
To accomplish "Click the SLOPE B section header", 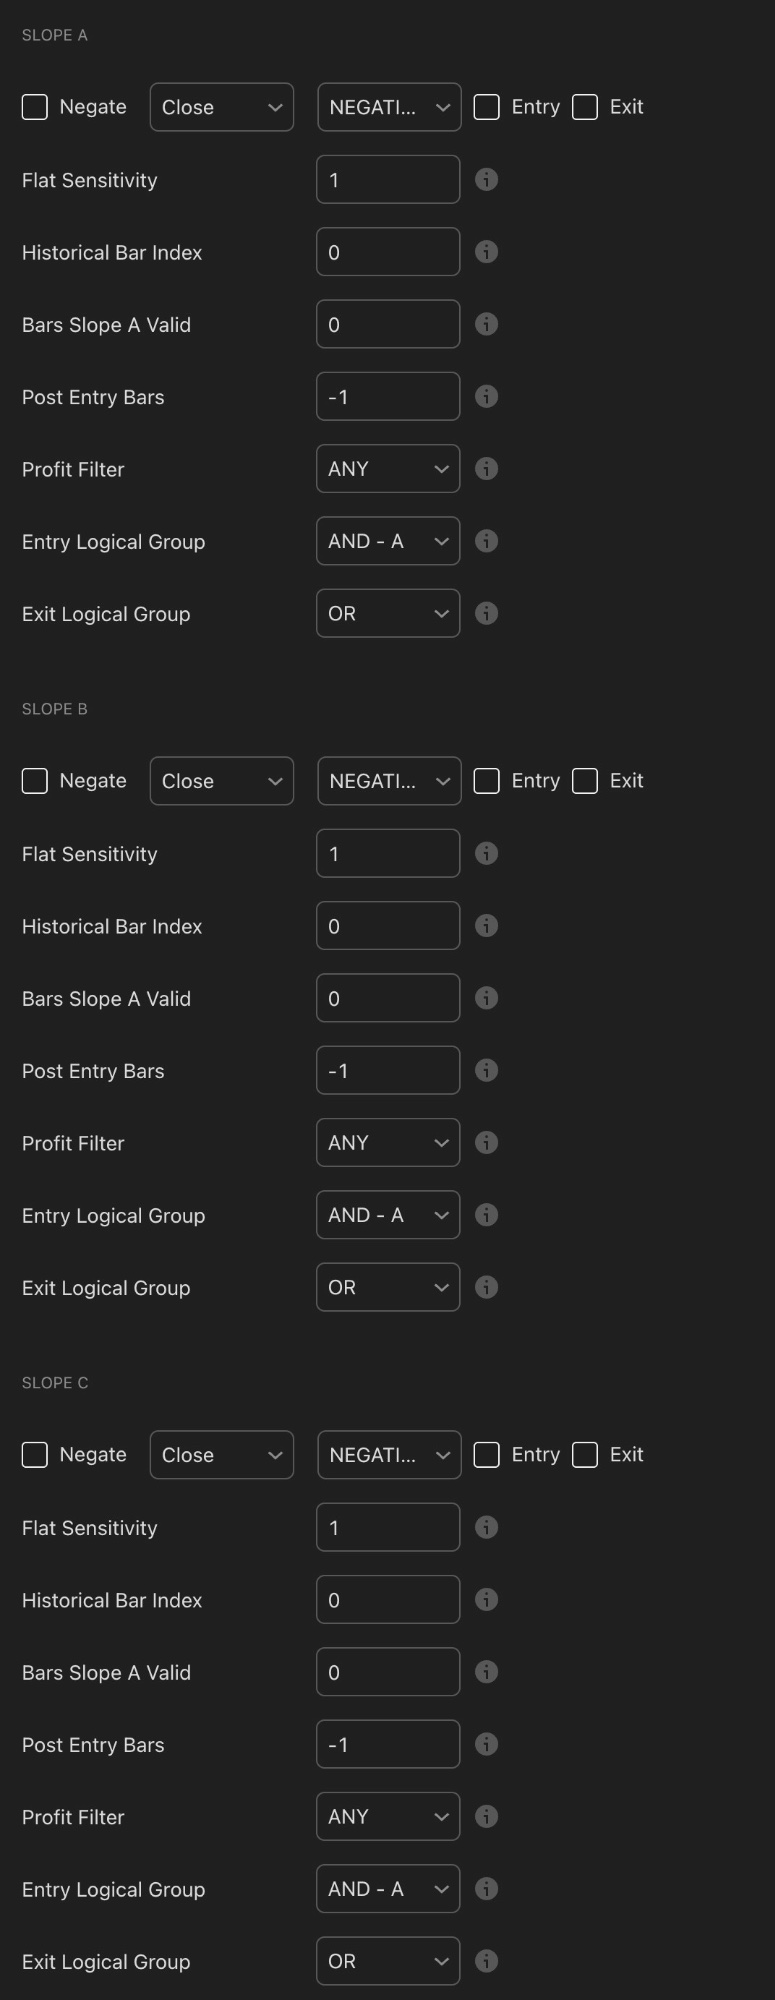I will coord(55,708).
